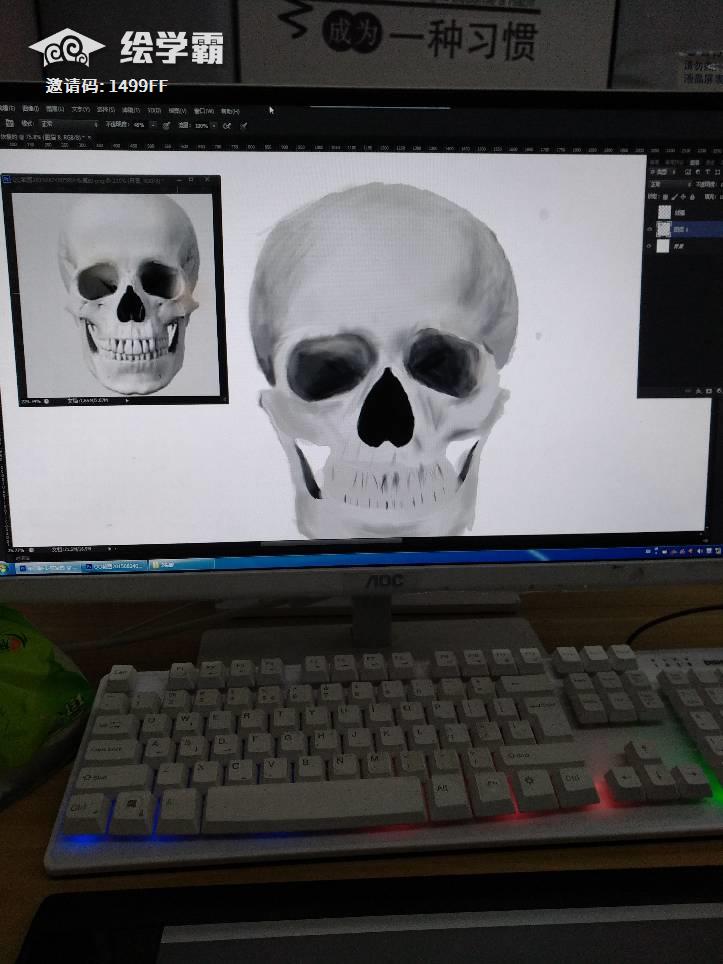The image size is (723, 964).
Task: Select the 背景 background layer thumbnail
Action: pyautogui.click(x=663, y=246)
